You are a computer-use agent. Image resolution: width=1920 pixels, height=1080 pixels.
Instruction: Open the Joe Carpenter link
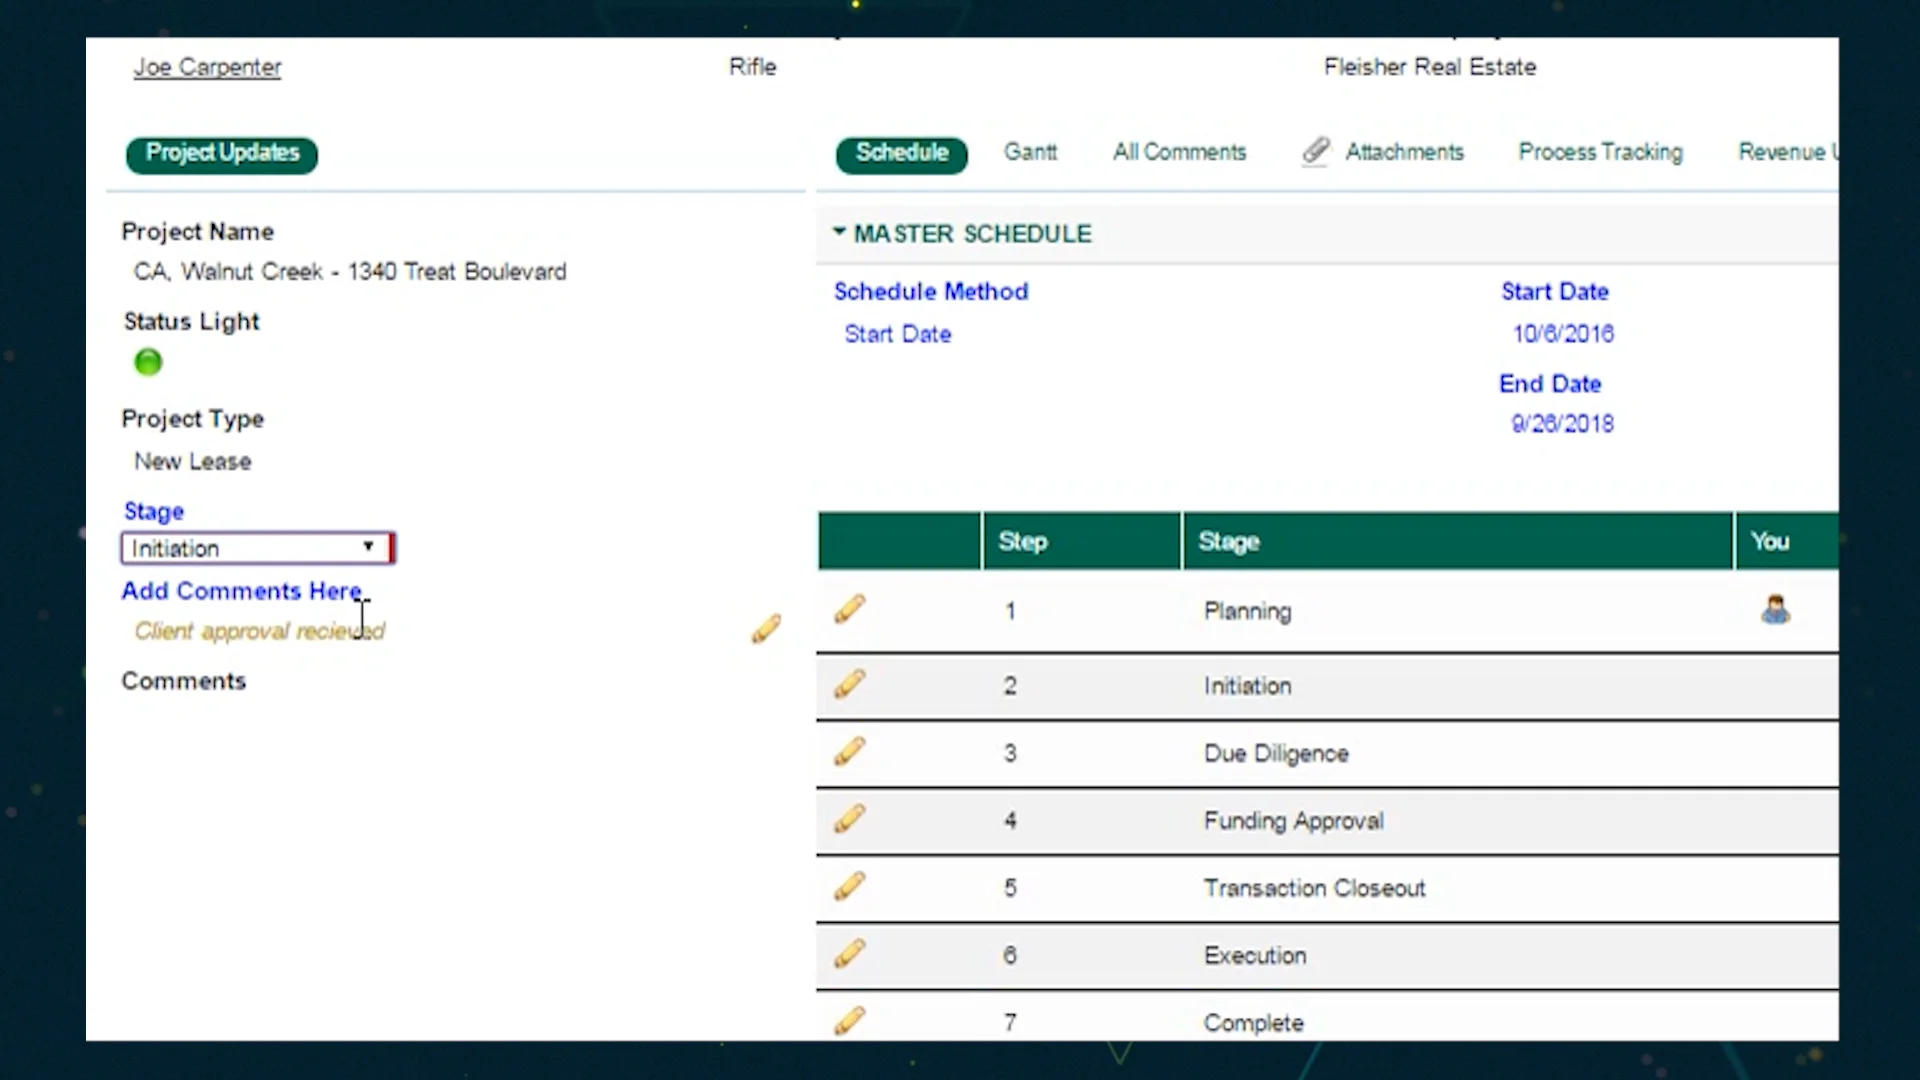pyautogui.click(x=208, y=67)
